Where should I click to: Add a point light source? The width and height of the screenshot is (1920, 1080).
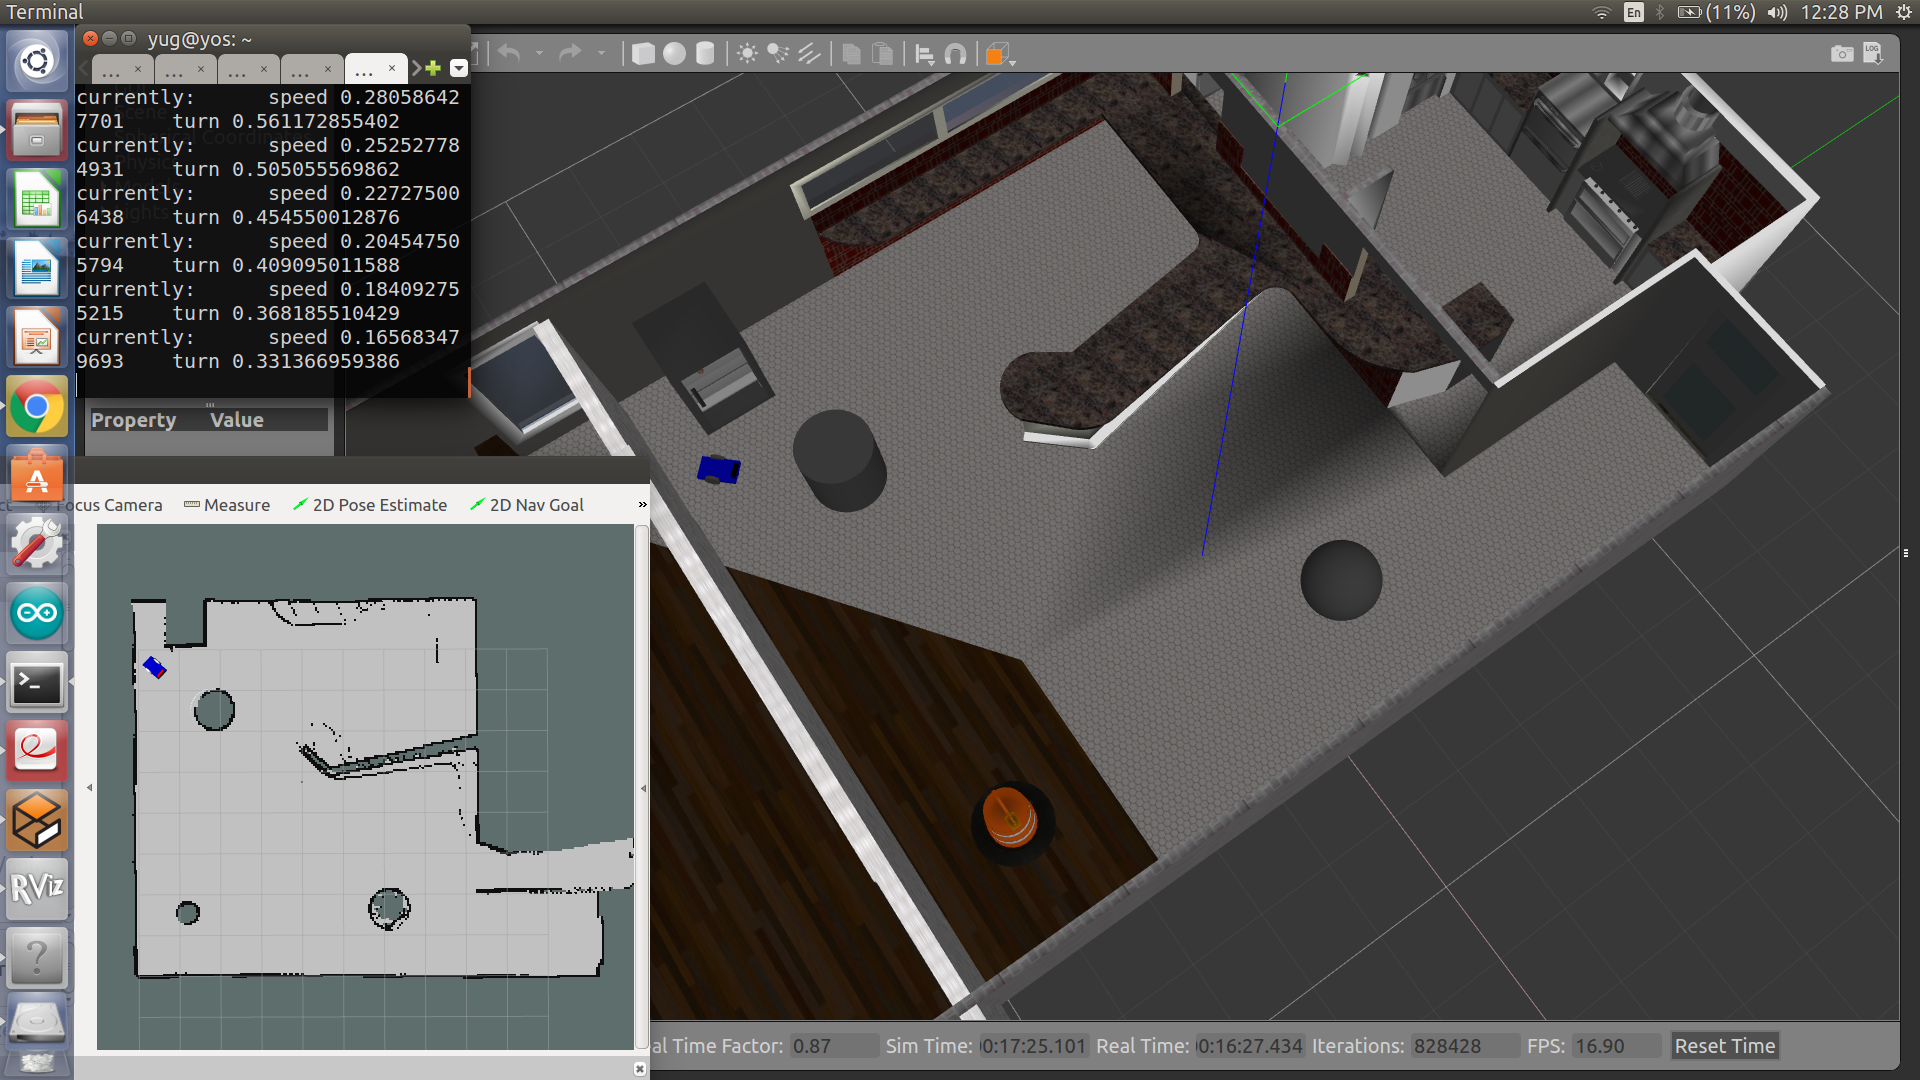[747, 54]
